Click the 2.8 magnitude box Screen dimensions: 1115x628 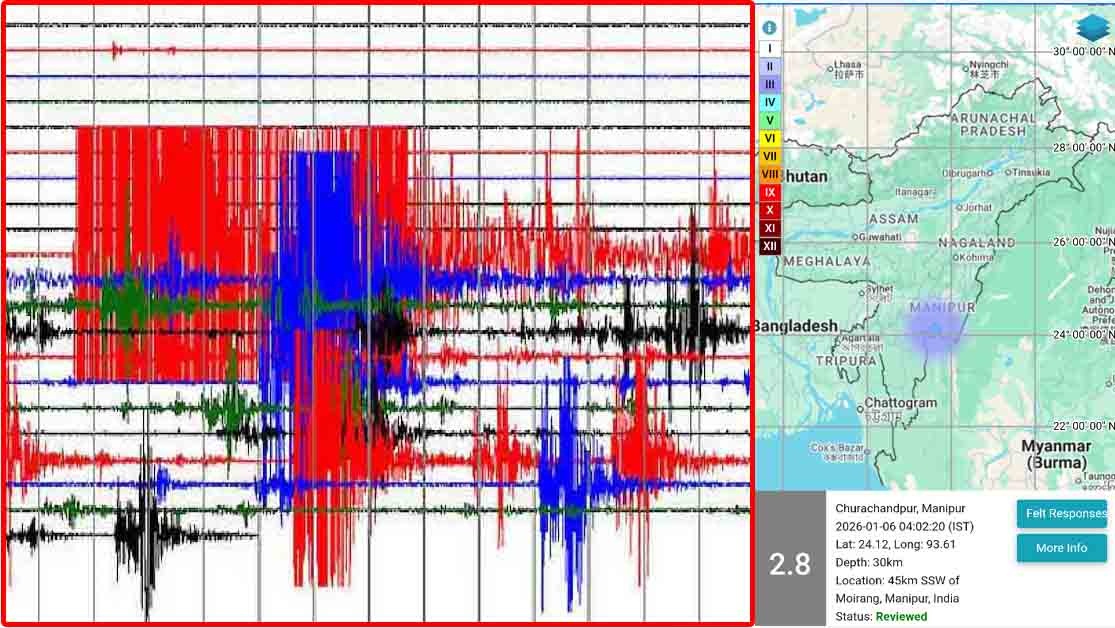(x=789, y=564)
